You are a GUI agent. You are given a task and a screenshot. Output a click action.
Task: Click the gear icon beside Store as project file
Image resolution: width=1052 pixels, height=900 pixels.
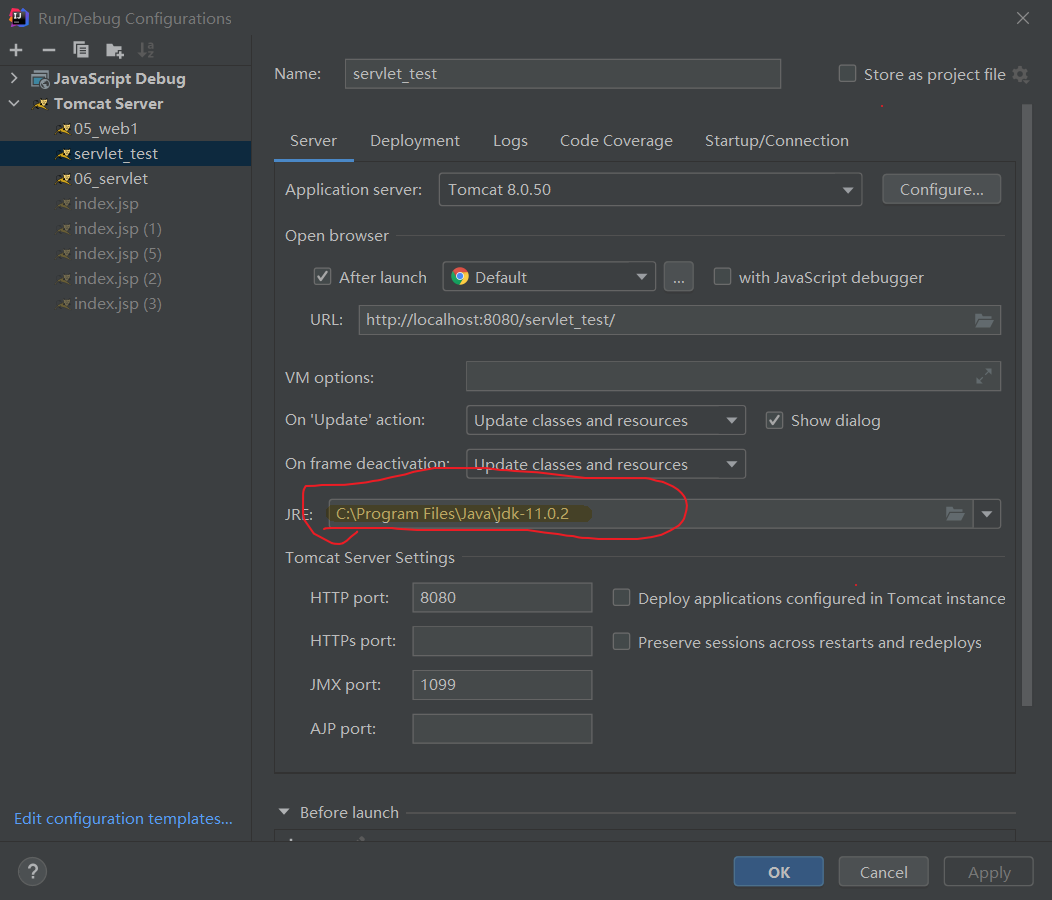pyautogui.click(x=1020, y=74)
